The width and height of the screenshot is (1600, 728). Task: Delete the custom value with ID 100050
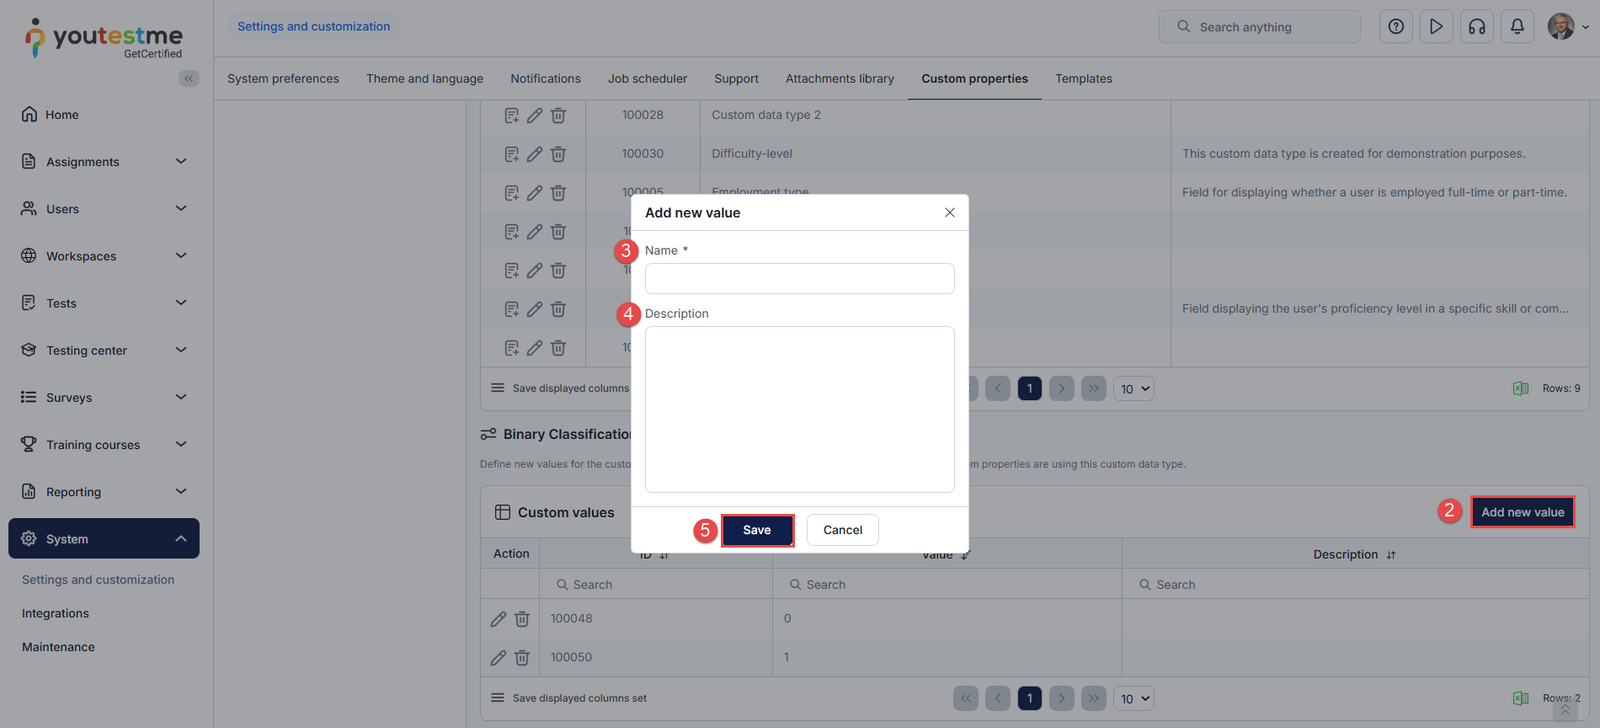coord(522,658)
